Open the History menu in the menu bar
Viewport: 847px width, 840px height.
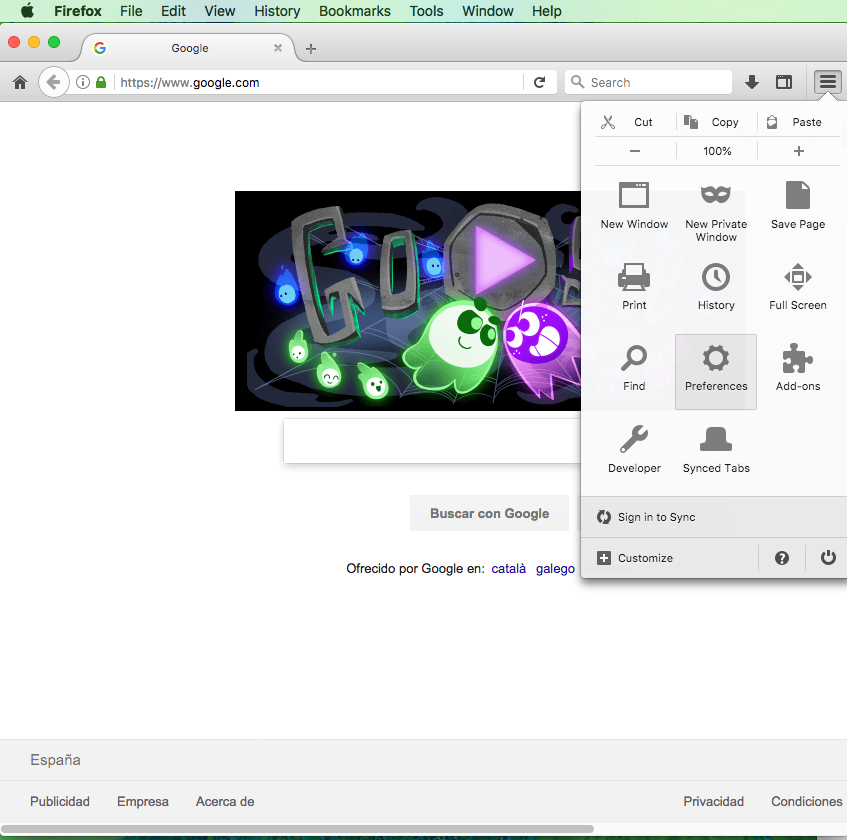277,11
